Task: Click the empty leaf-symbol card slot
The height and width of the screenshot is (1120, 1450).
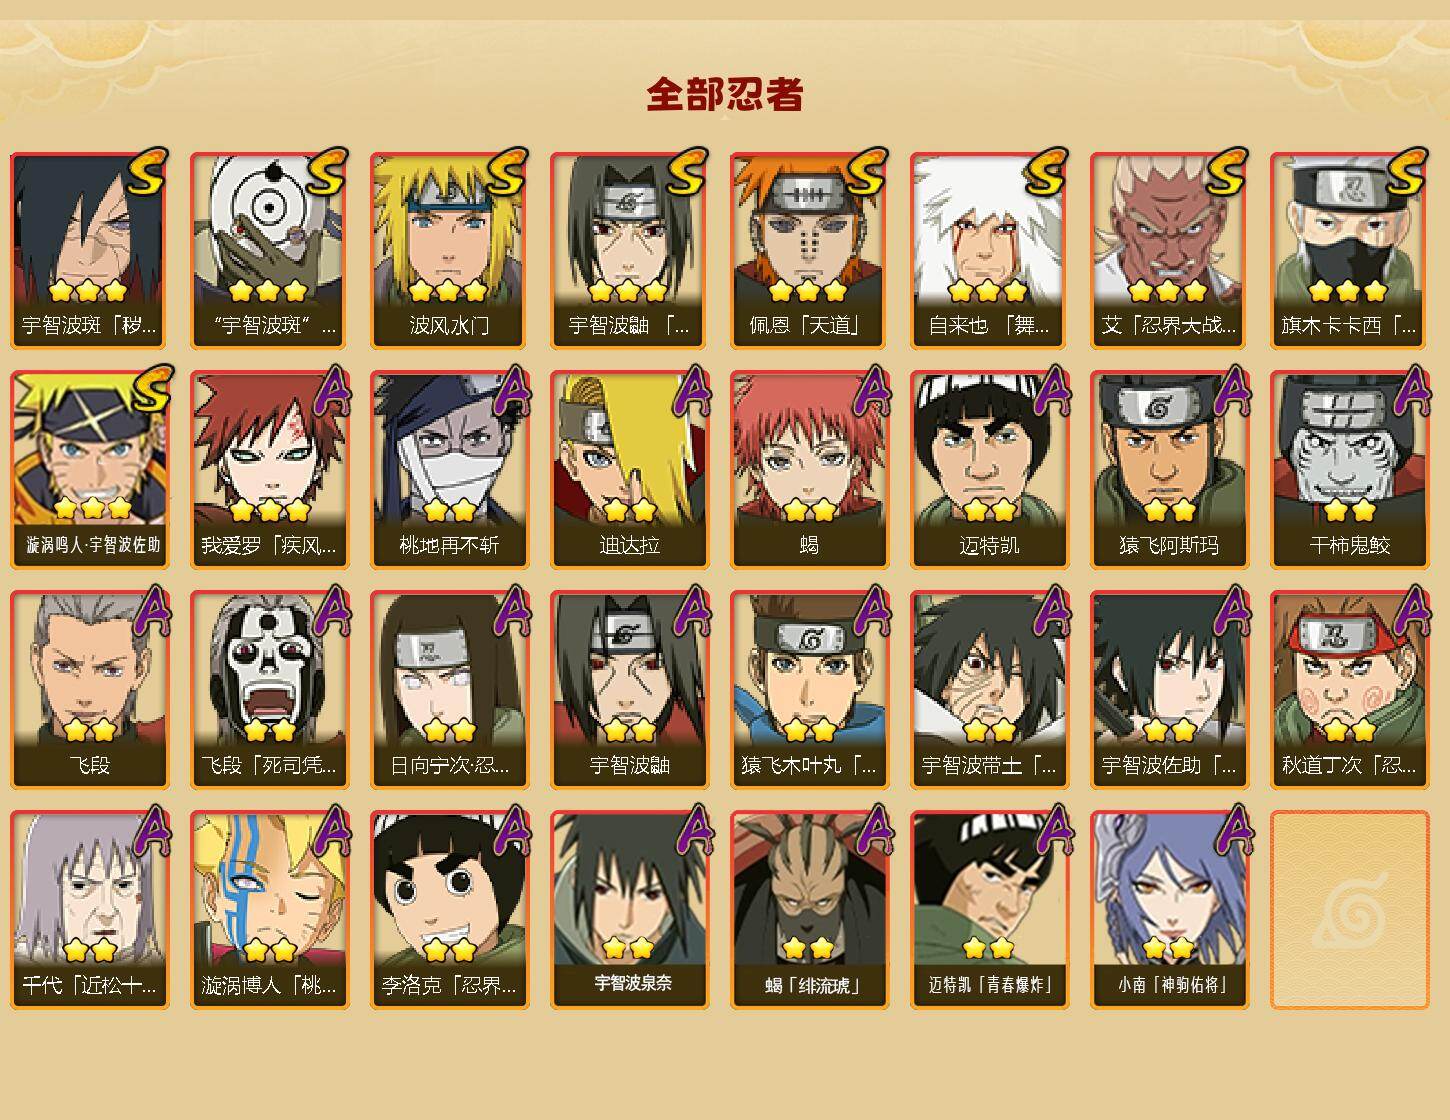Action: click(x=1349, y=910)
